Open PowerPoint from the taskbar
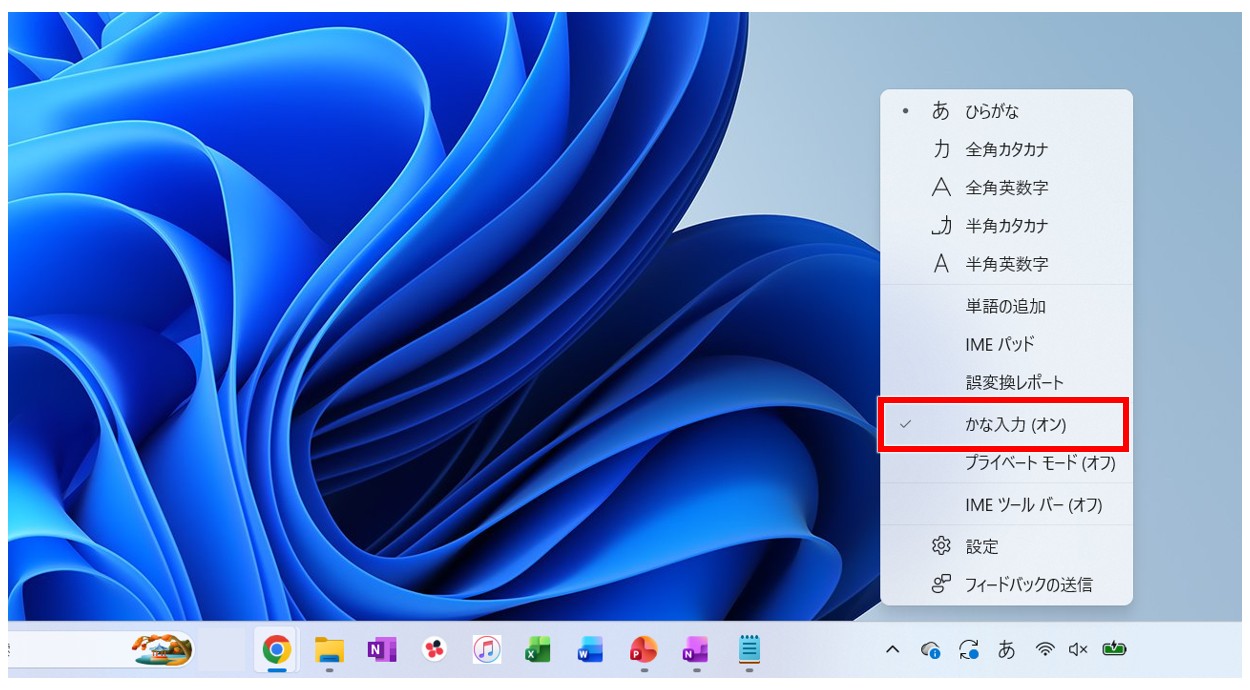 [x=643, y=651]
